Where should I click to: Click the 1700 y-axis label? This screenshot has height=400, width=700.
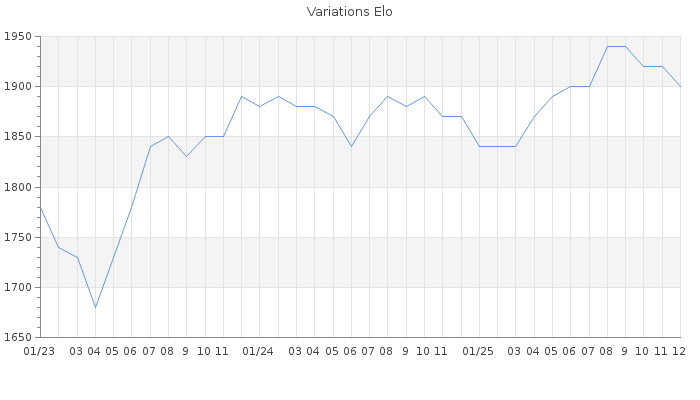click(x=17, y=288)
